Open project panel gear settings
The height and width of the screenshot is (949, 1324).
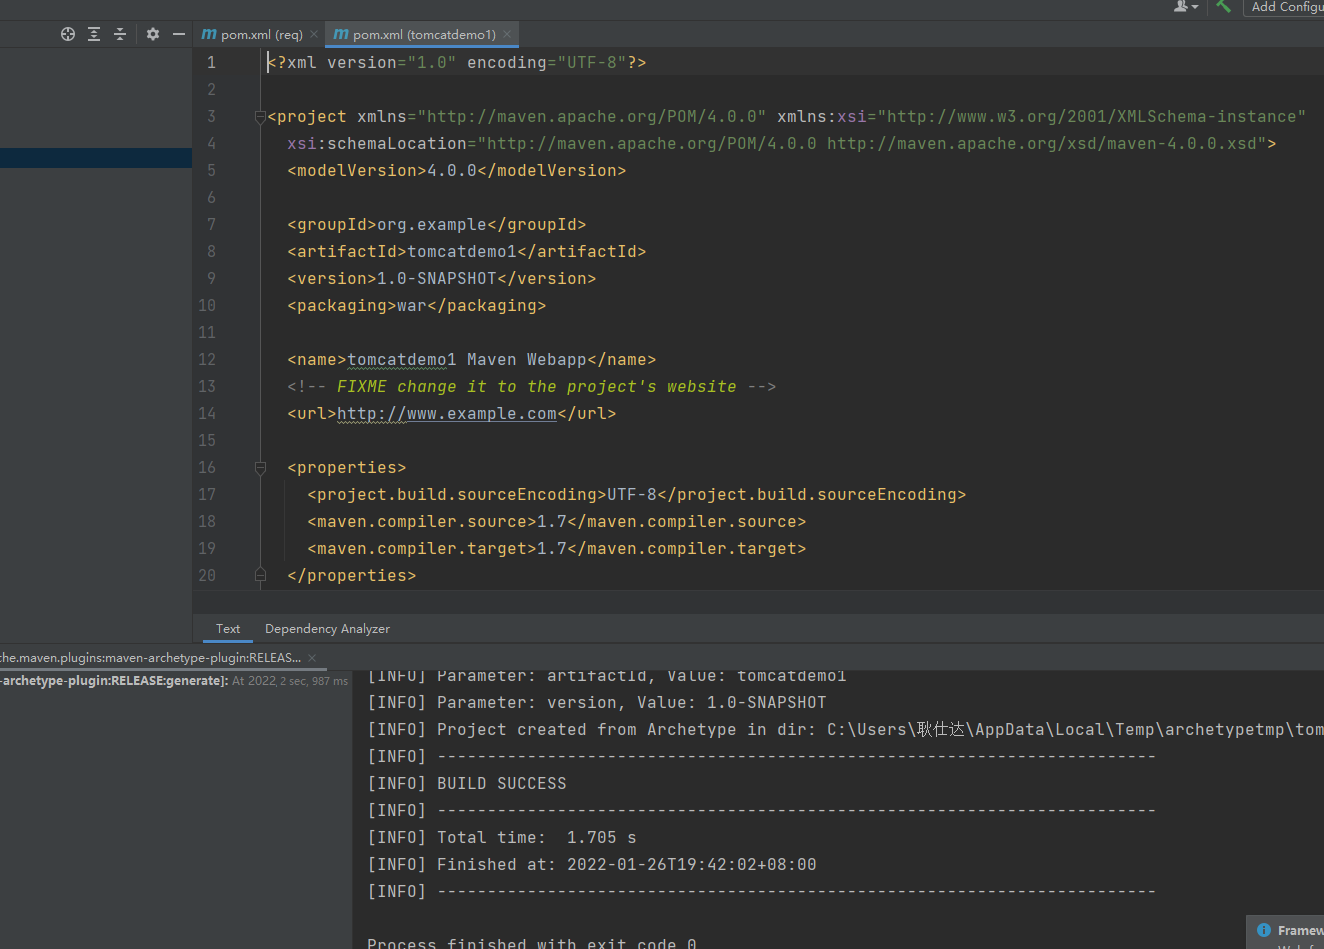(x=153, y=34)
